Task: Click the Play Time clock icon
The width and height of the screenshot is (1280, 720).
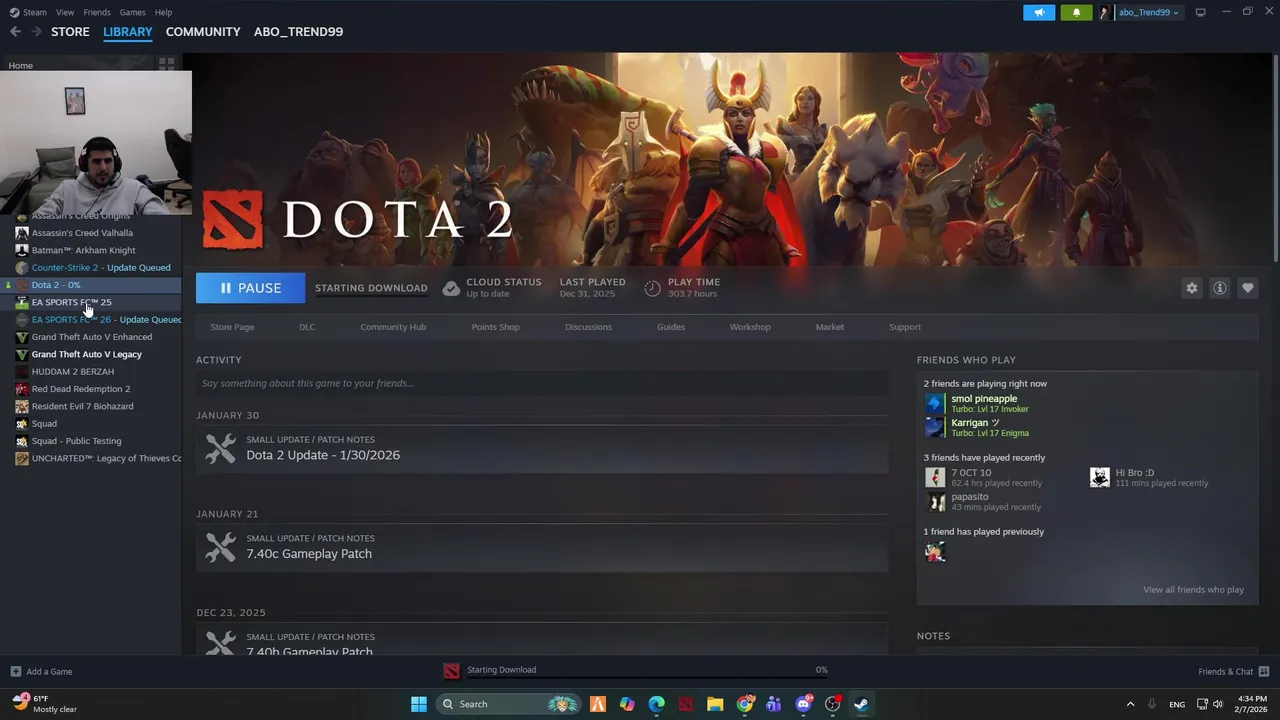Action: point(652,288)
